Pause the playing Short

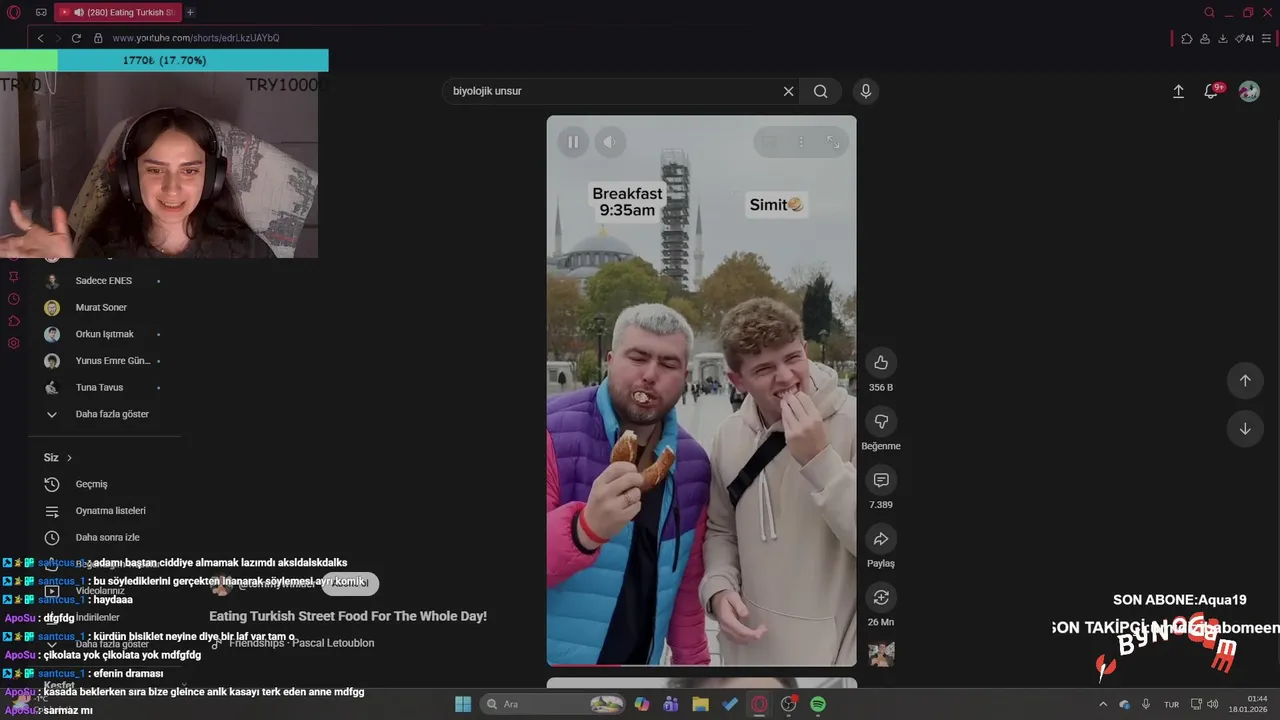(x=573, y=142)
